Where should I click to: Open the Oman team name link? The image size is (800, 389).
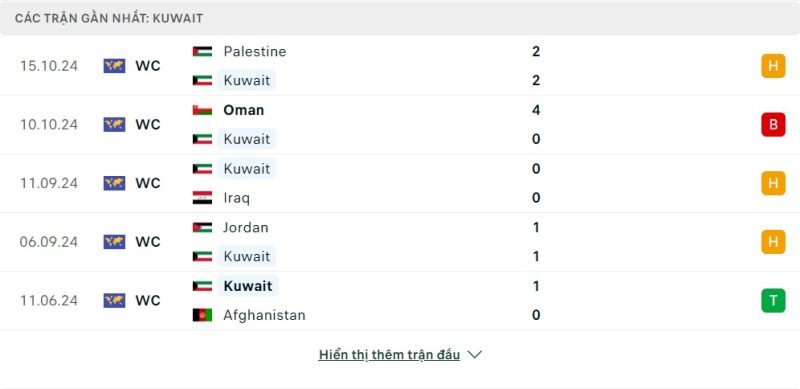tap(243, 110)
